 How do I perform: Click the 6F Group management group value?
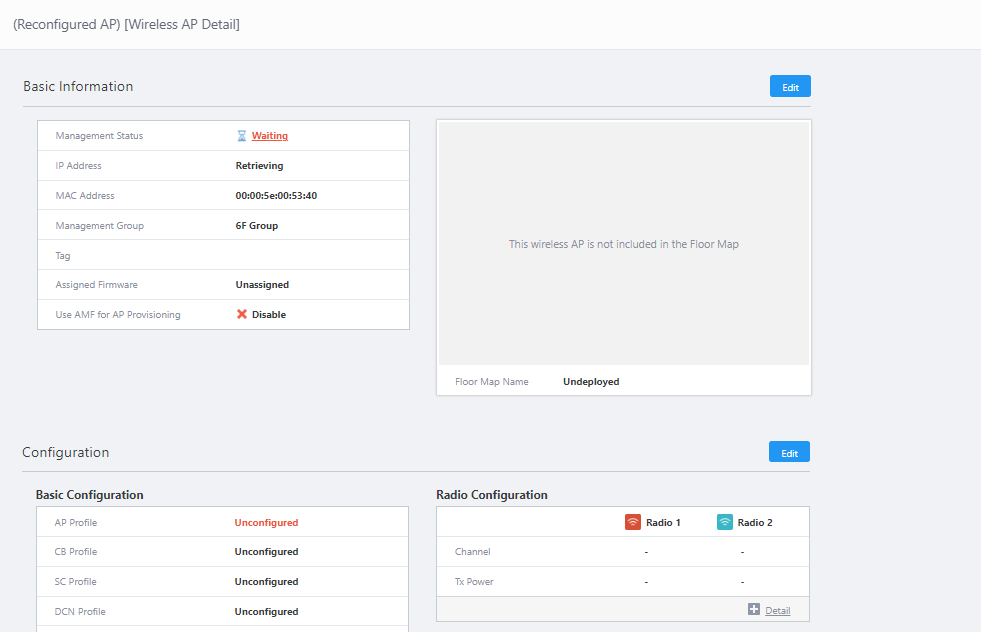257,226
